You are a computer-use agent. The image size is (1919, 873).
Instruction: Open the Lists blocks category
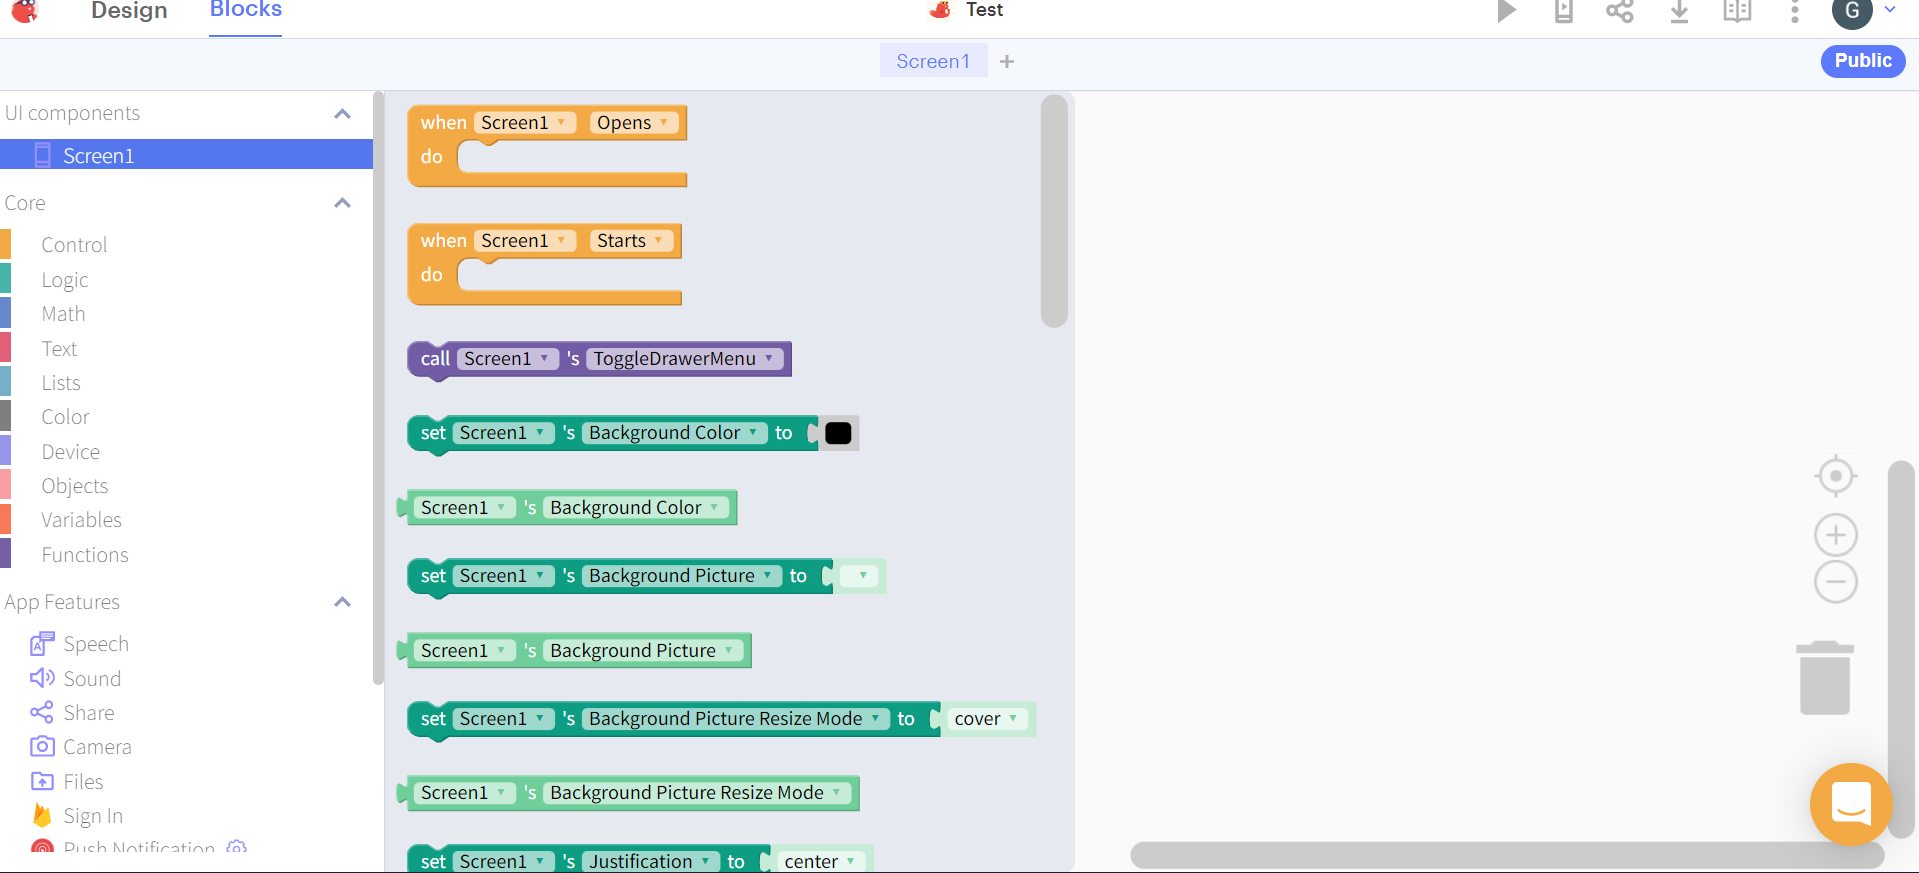point(61,383)
